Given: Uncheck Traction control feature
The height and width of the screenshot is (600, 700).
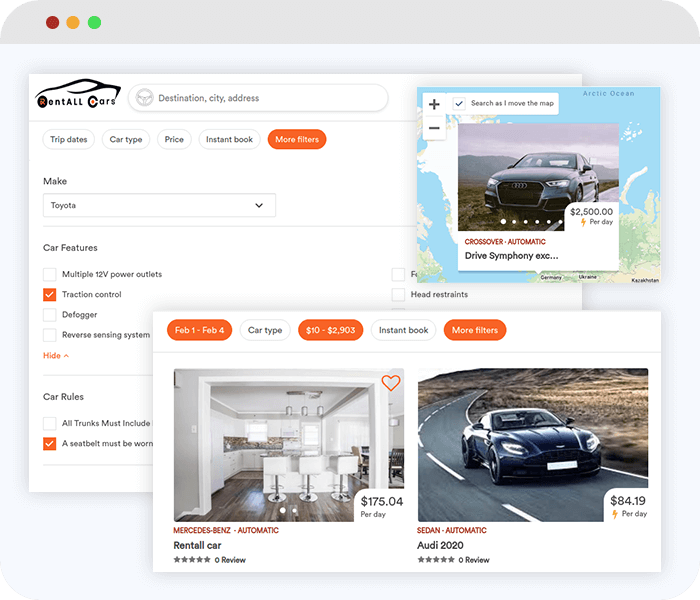Looking at the screenshot, I should coord(50,295).
